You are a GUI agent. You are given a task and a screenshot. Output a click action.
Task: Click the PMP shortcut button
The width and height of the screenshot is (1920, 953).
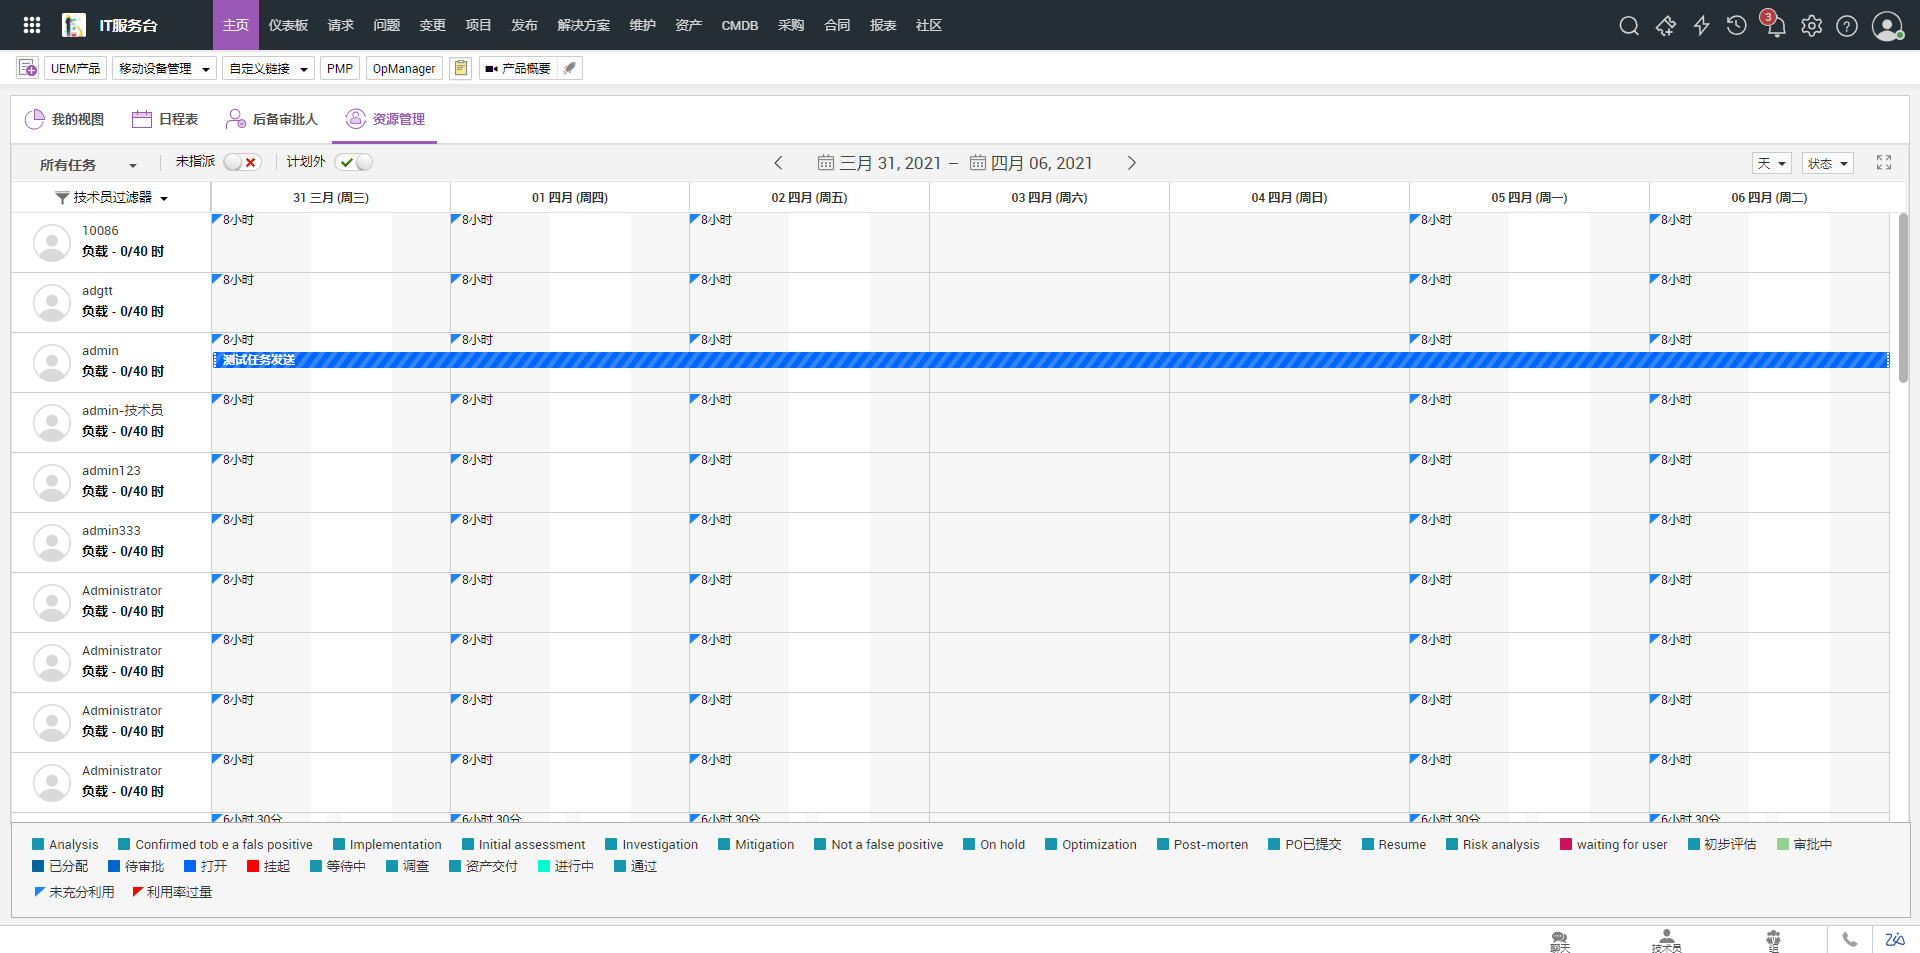[340, 68]
